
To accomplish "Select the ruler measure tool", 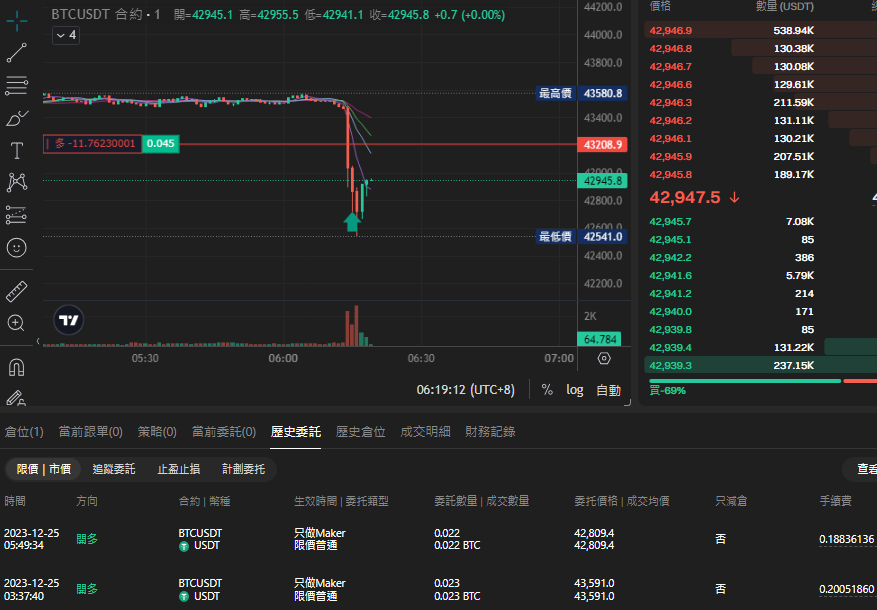I will click(x=17, y=291).
